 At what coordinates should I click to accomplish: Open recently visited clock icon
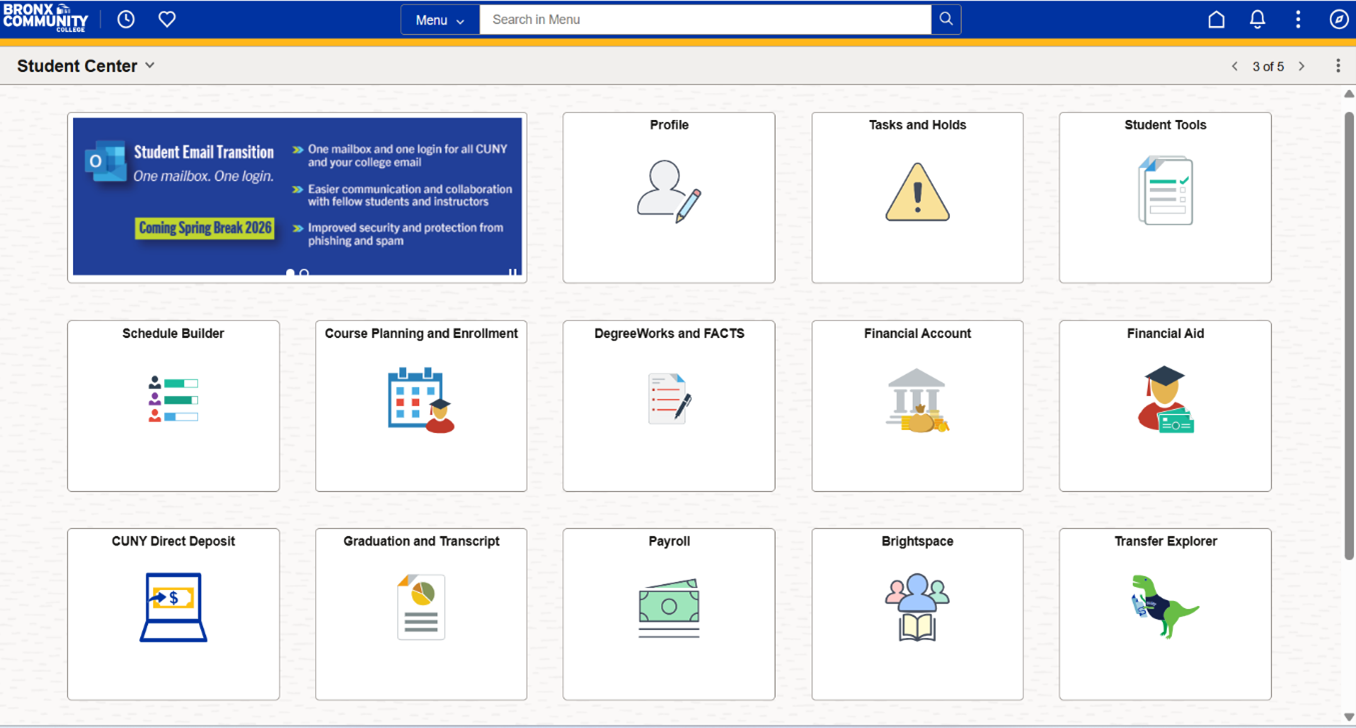[x=126, y=19]
